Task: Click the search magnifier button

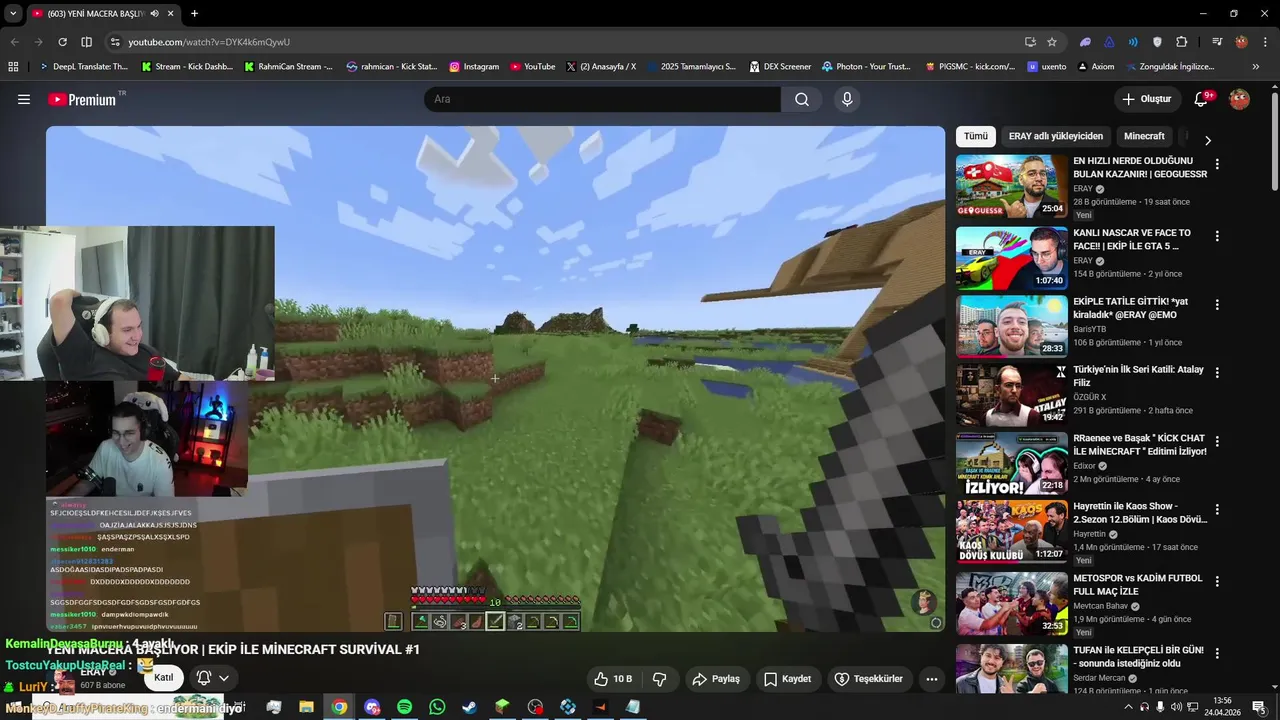Action: pyautogui.click(x=802, y=99)
